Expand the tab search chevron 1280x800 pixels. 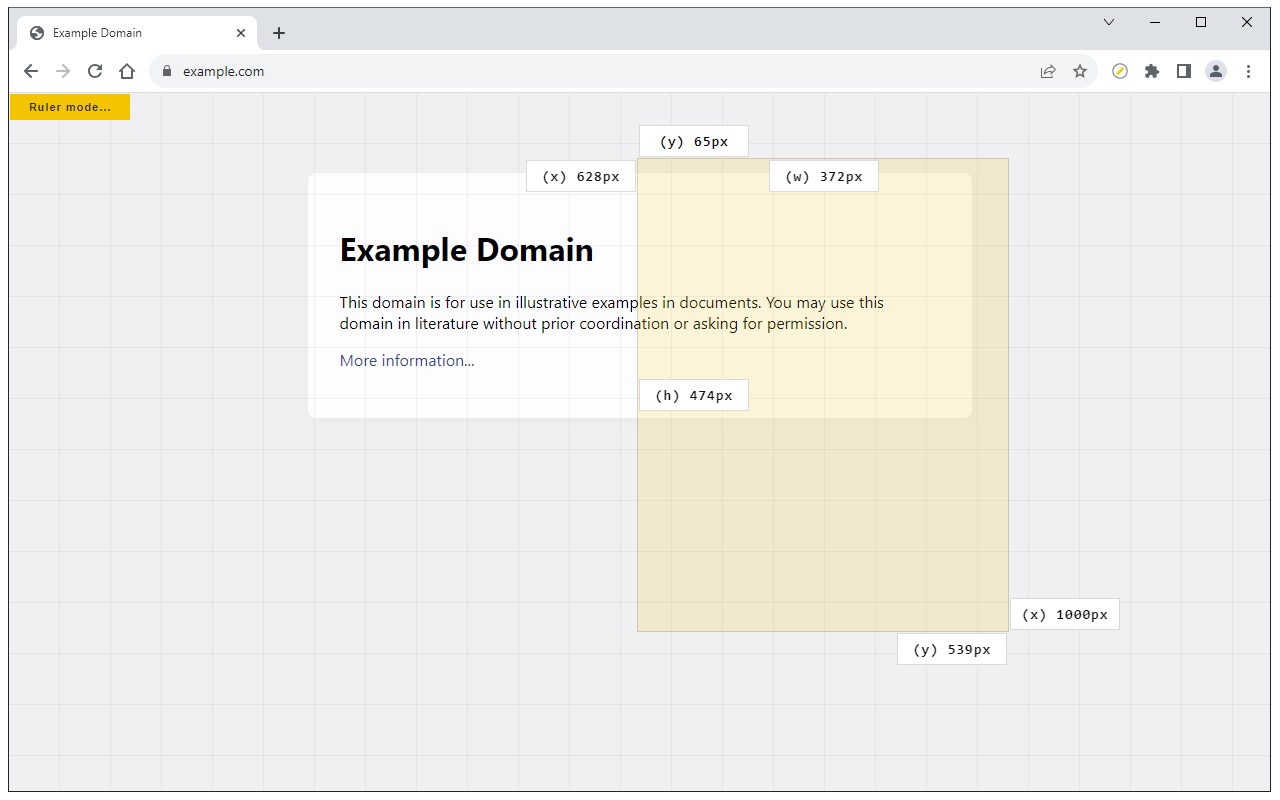click(1109, 22)
